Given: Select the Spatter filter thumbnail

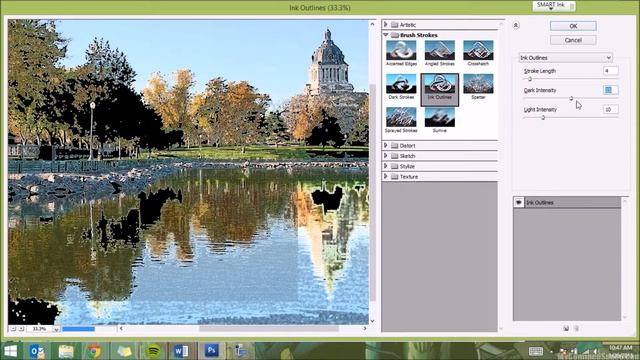Looking at the screenshot, I should pyautogui.click(x=478, y=84).
